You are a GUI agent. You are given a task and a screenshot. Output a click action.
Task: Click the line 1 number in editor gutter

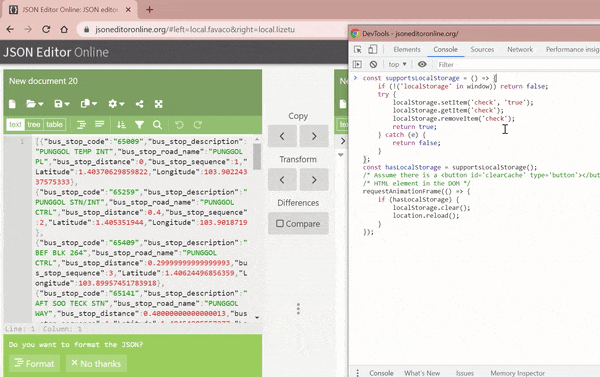pyautogui.click(x=22, y=141)
